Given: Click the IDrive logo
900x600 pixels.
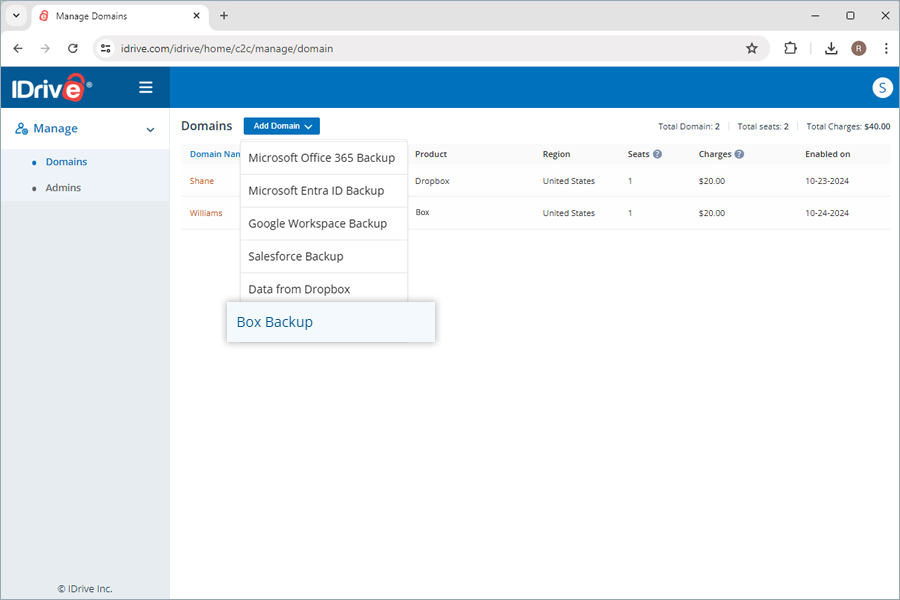Looking at the screenshot, I should [52, 88].
